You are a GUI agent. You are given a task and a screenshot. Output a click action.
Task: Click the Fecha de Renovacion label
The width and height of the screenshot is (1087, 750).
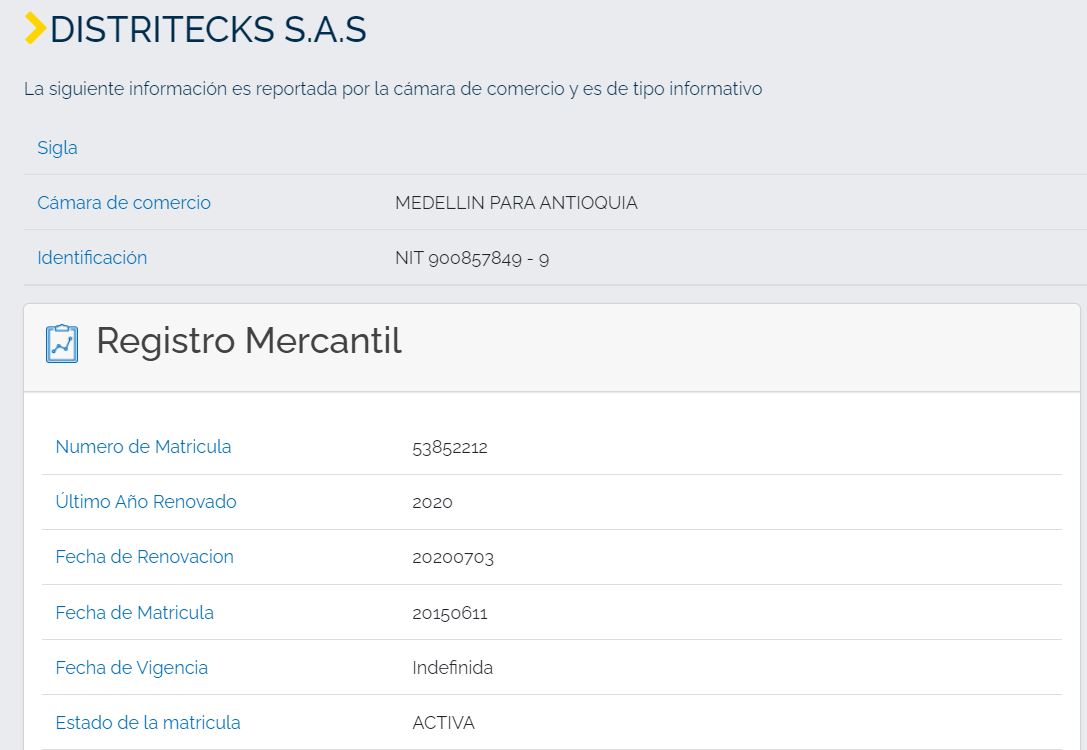pyautogui.click(x=144, y=557)
